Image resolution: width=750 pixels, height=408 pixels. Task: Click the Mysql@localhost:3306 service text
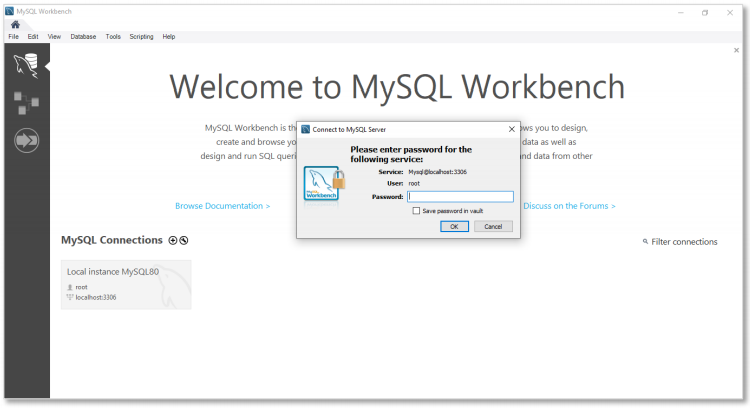point(438,172)
